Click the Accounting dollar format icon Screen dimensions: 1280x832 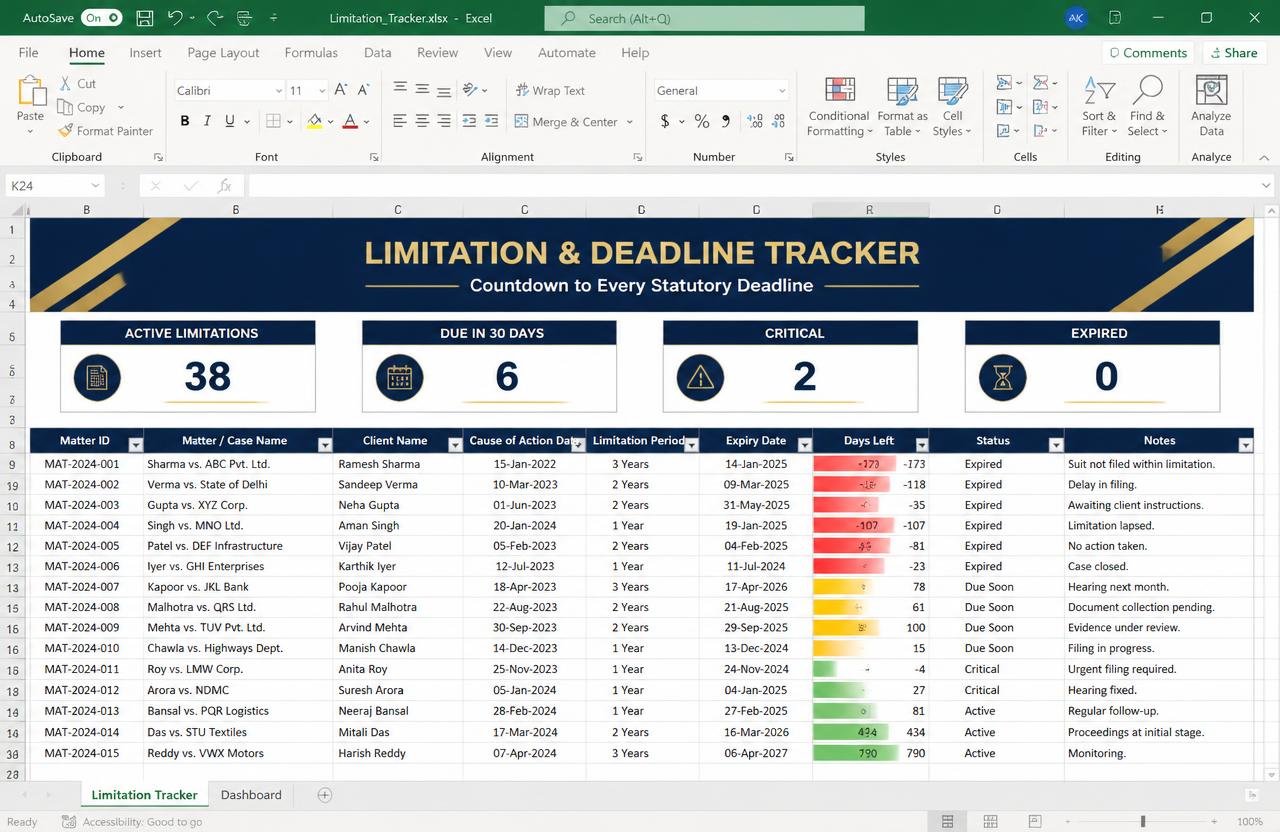665,121
